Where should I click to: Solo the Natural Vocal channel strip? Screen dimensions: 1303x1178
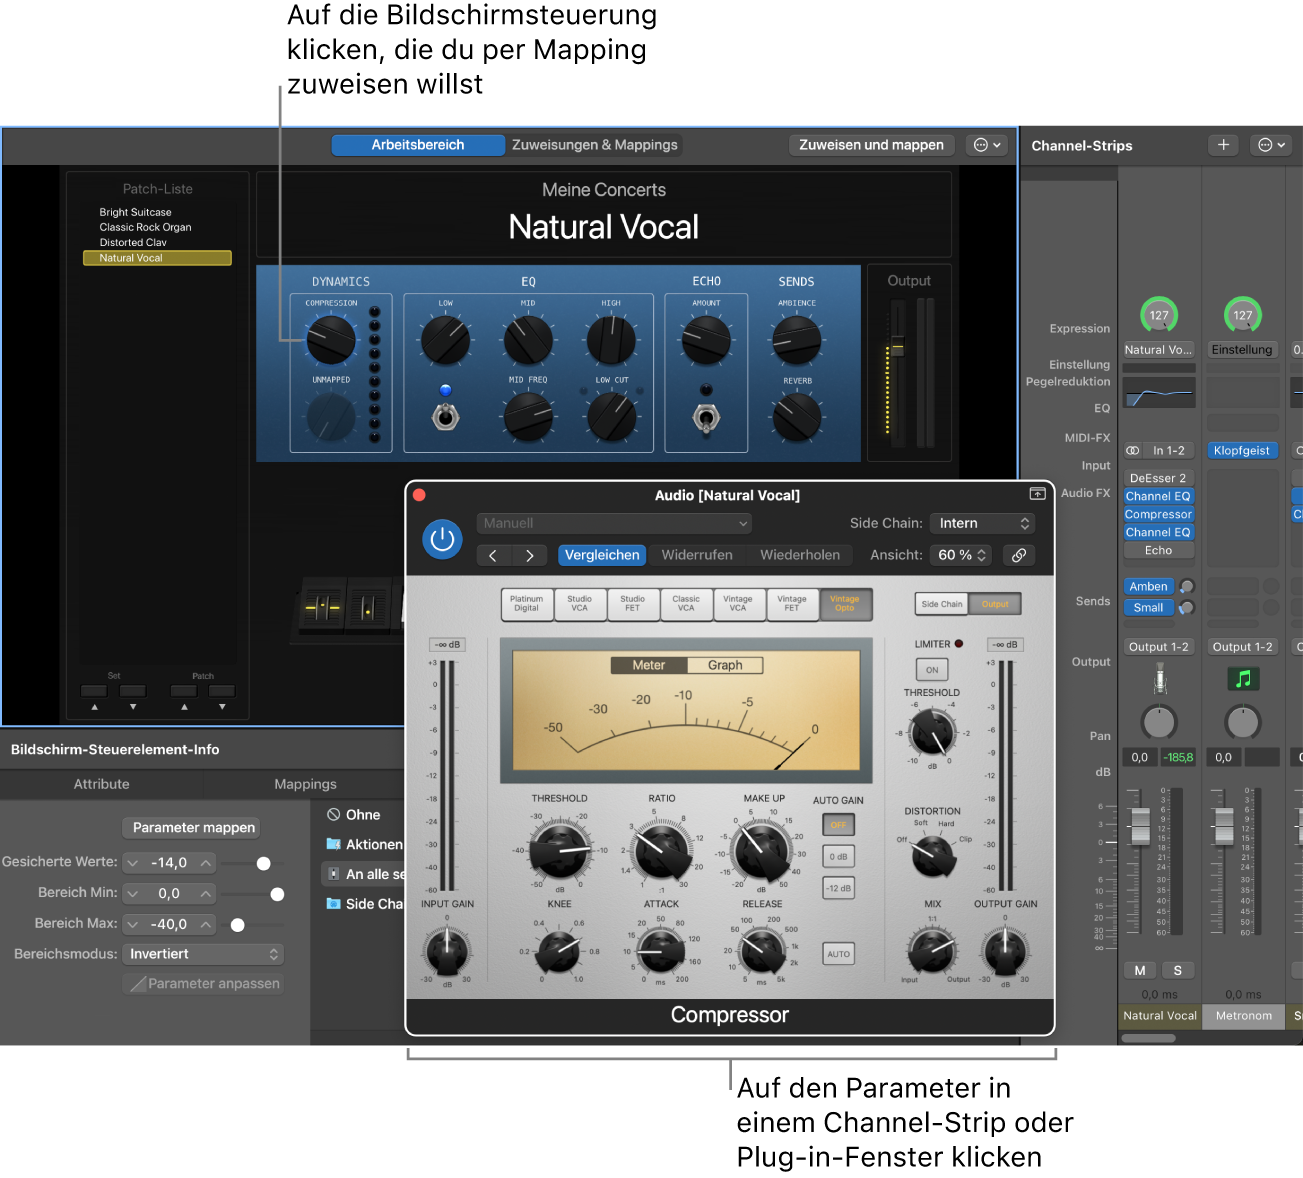(1177, 970)
